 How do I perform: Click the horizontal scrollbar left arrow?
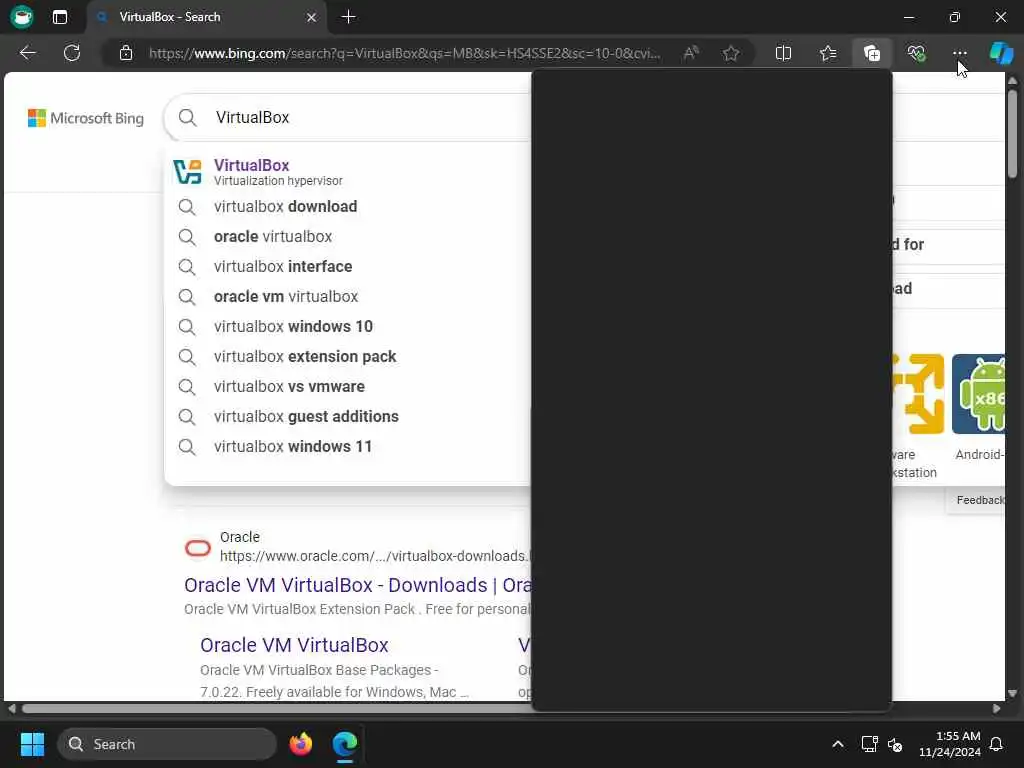coord(11,709)
